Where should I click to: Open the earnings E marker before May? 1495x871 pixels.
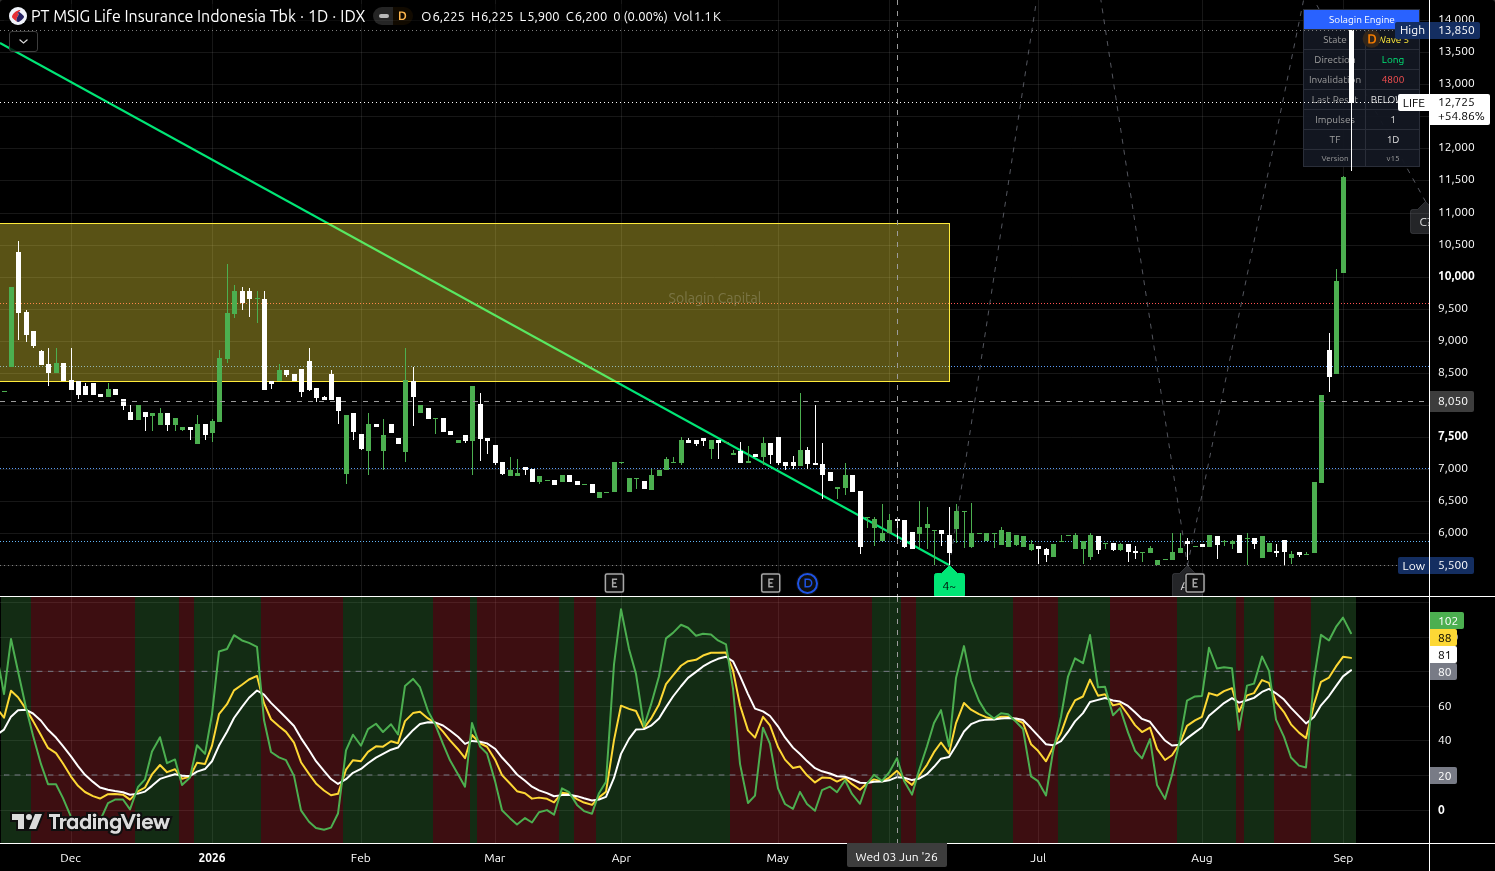[770, 583]
